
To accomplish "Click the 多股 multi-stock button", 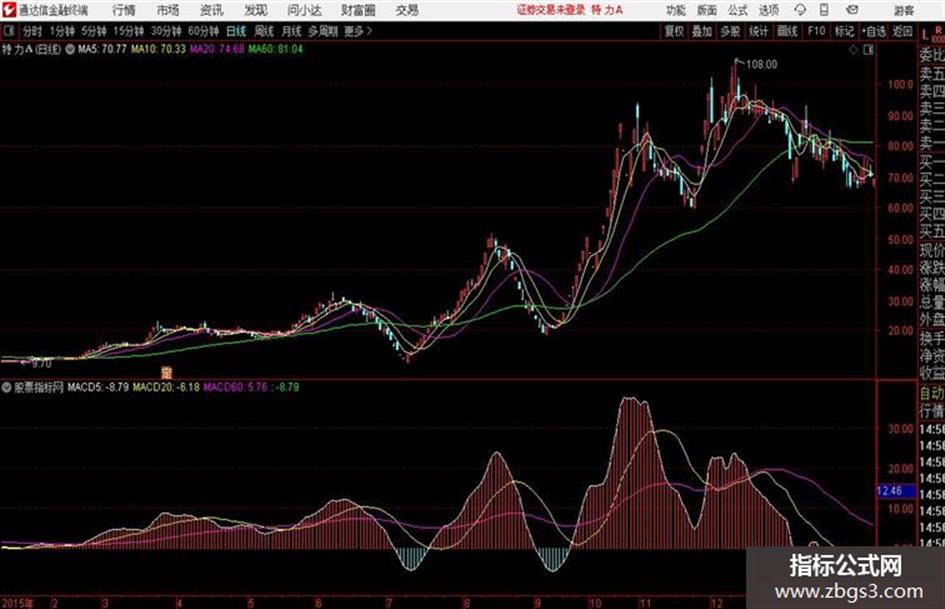I will (730, 31).
